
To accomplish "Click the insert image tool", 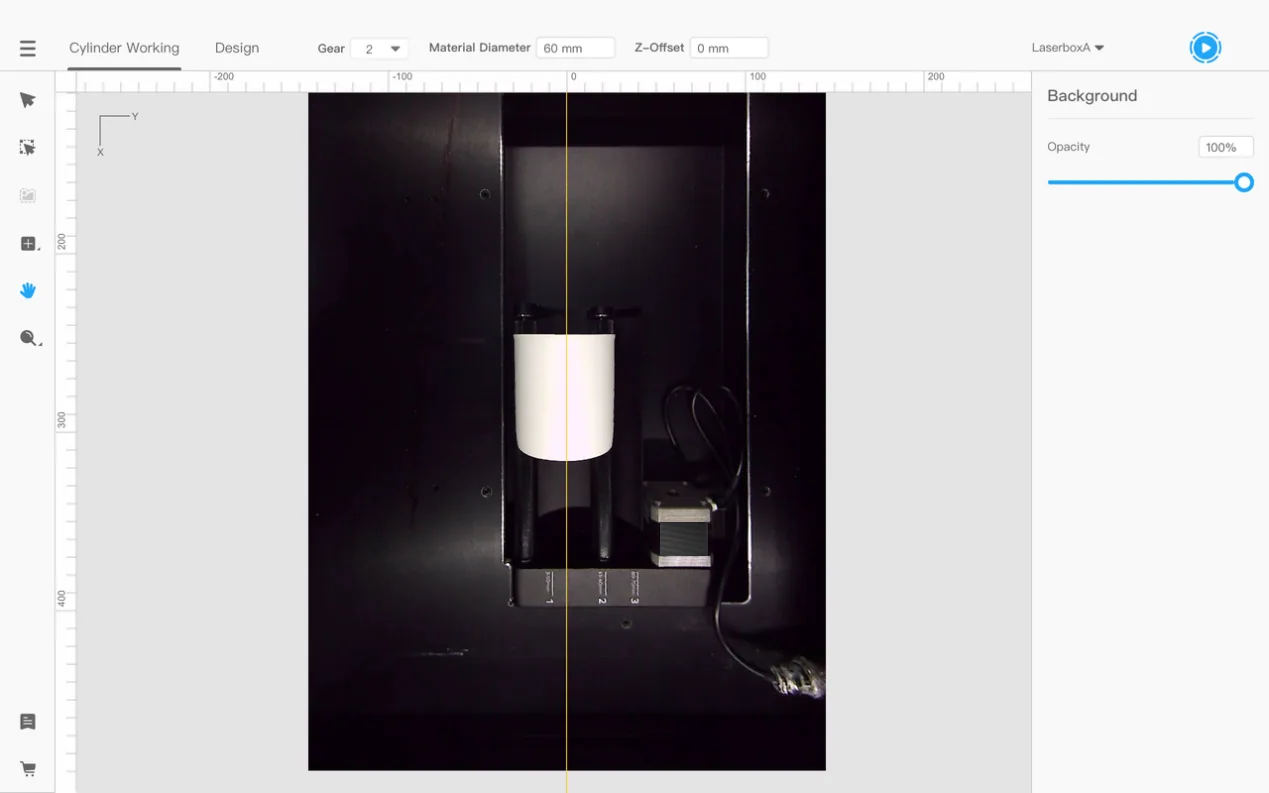I will (x=28, y=195).
